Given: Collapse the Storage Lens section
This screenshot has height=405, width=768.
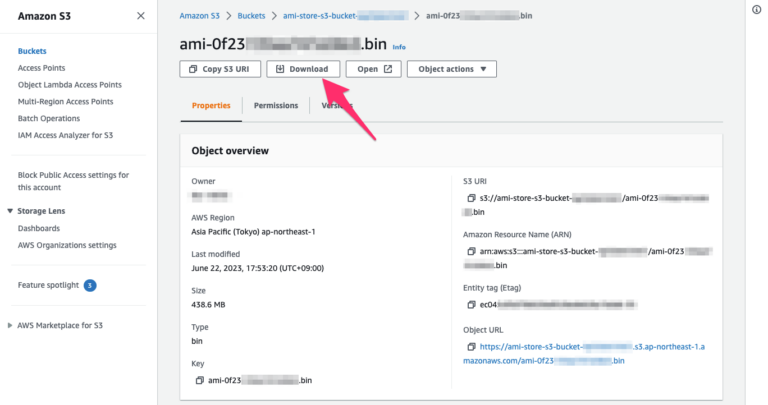Looking at the screenshot, I should (10, 211).
